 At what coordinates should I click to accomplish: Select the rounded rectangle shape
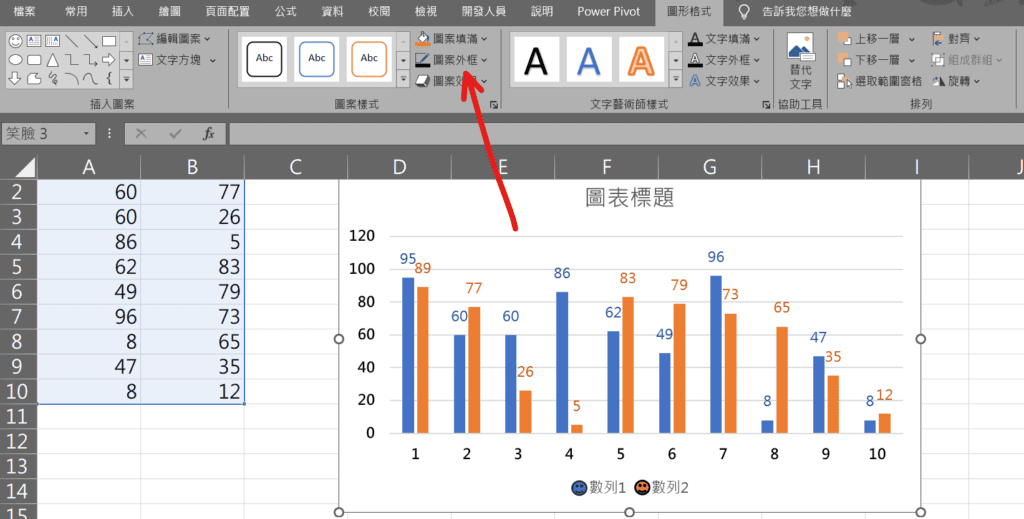coord(34,60)
